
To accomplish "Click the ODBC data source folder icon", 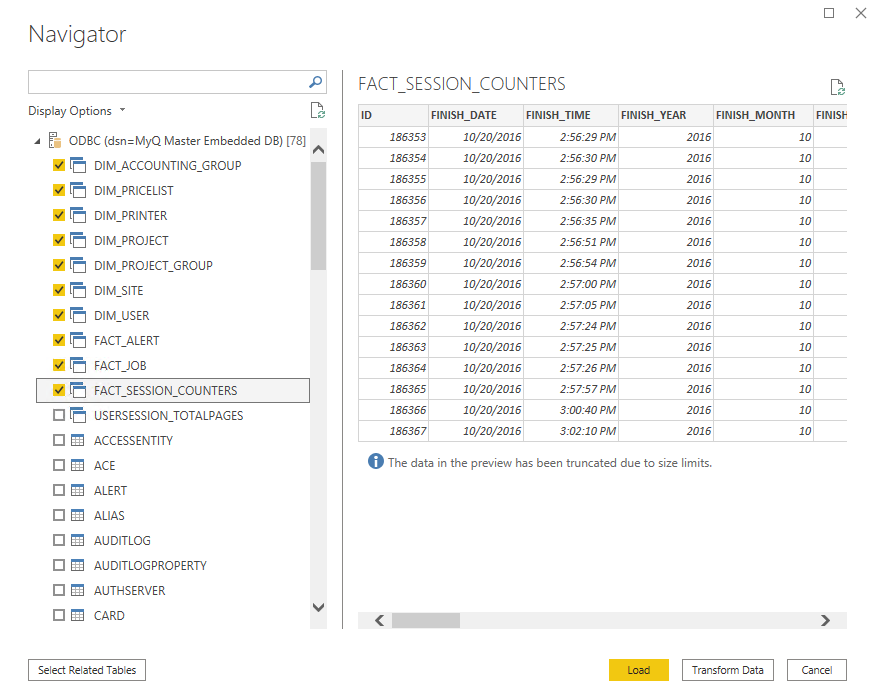I will 55,141.
